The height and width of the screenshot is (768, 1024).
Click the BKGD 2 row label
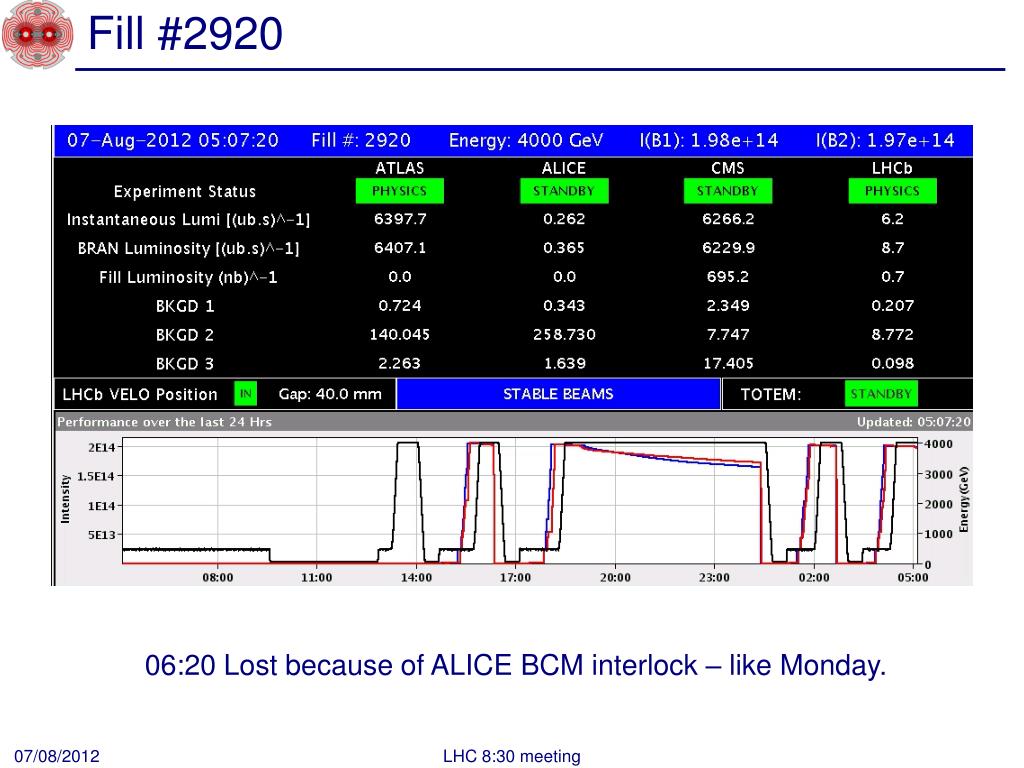185,334
